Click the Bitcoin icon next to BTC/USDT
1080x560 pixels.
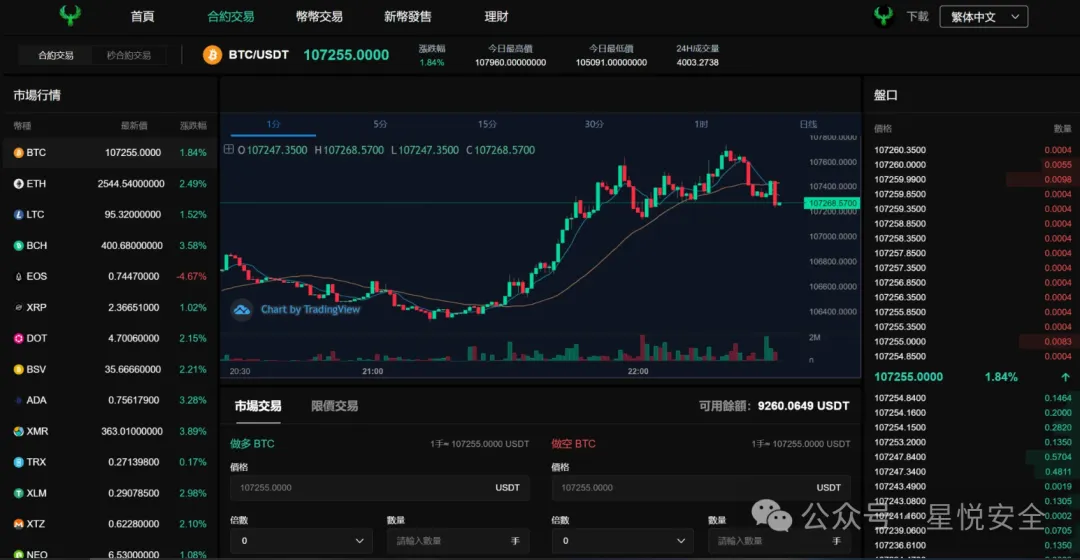click(212, 54)
